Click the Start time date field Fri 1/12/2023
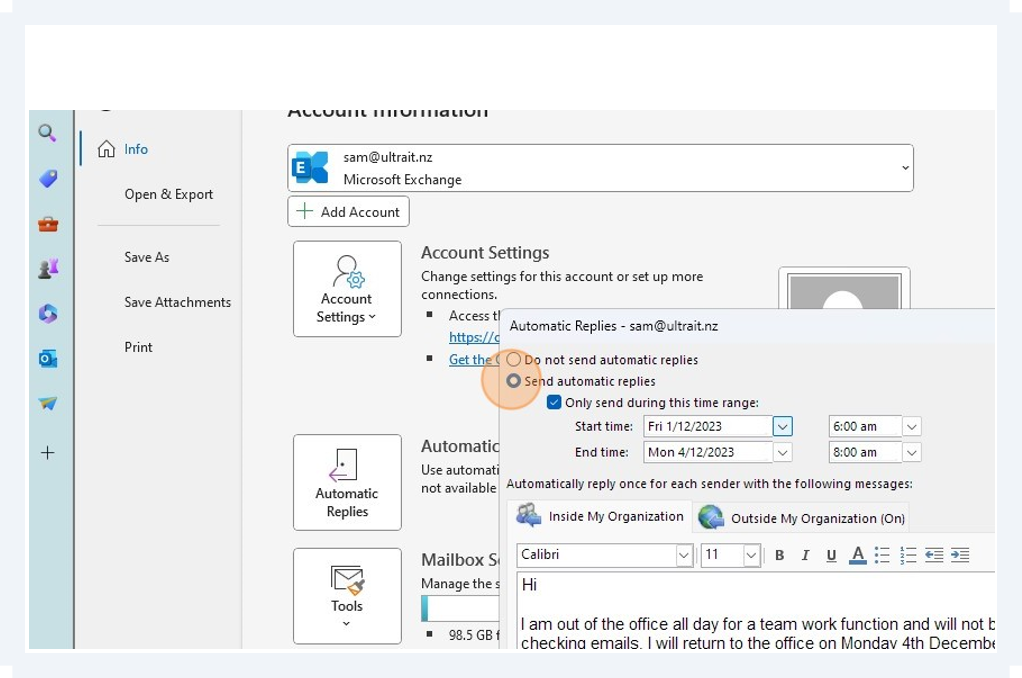 (x=708, y=426)
